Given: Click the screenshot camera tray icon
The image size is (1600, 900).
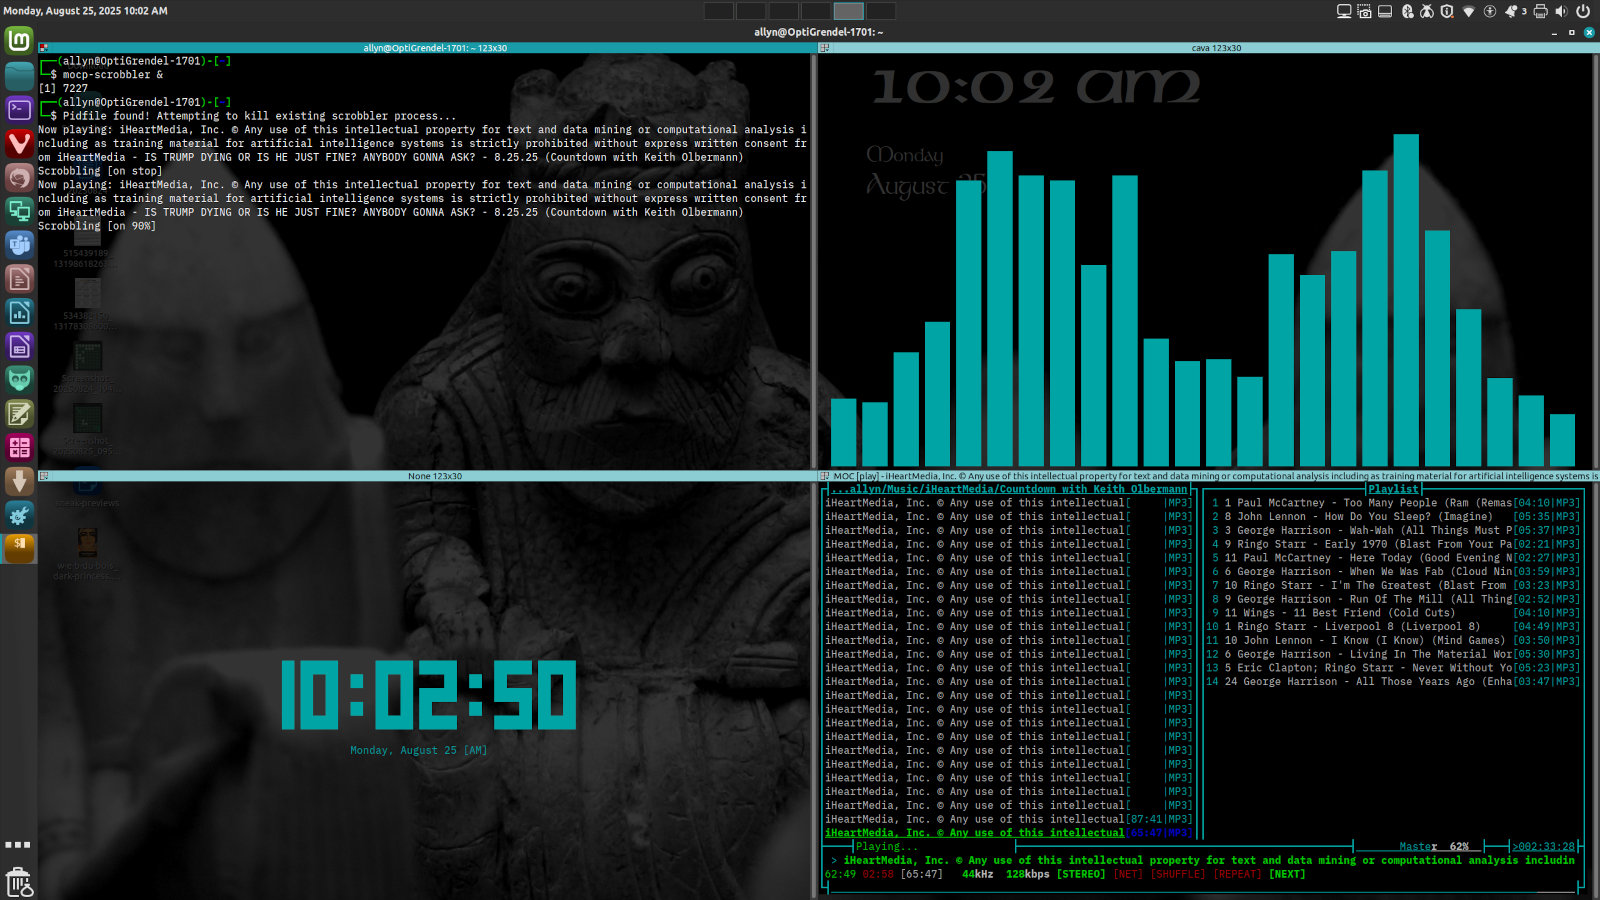Looking at the screenshot, I should click(x=1364, y=11).
